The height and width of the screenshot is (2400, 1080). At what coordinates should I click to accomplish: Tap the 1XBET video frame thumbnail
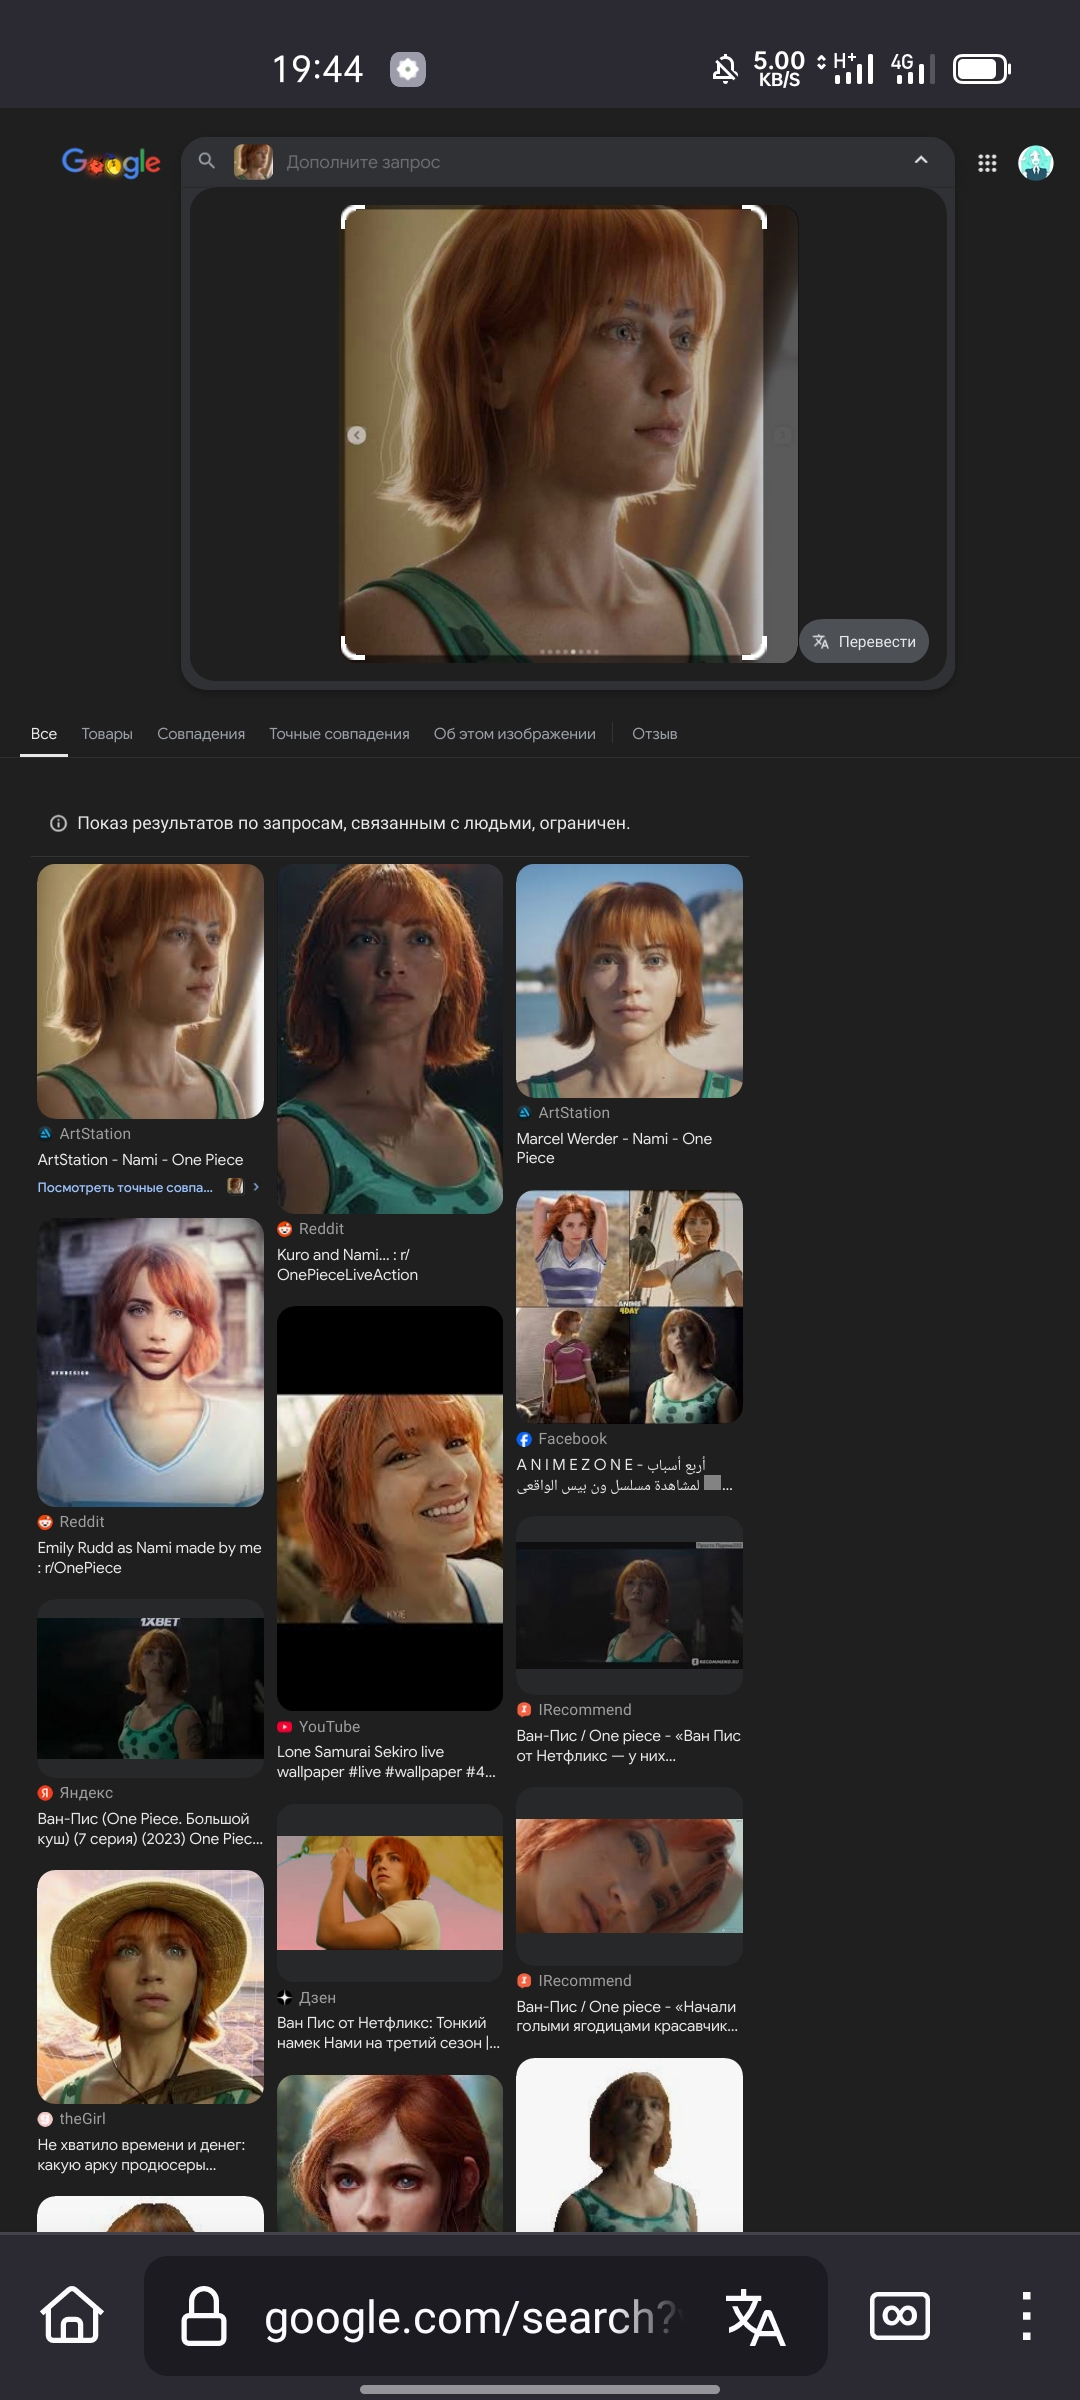coord(150,1688)
